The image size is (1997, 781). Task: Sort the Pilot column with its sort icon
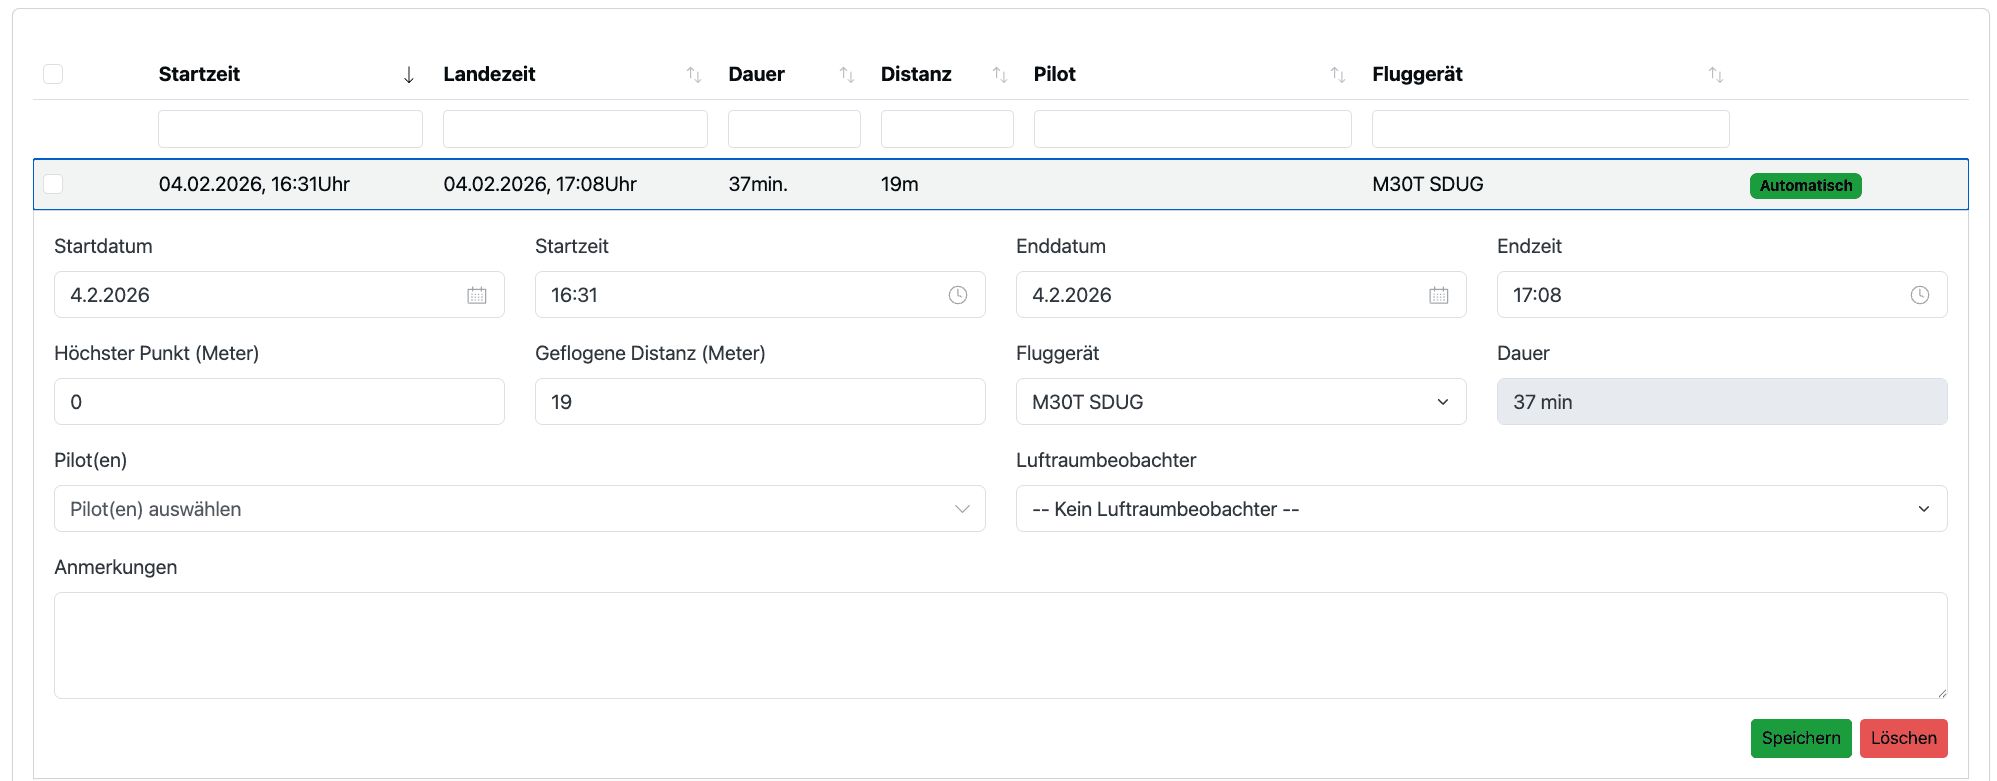[x=1337, y=75]
